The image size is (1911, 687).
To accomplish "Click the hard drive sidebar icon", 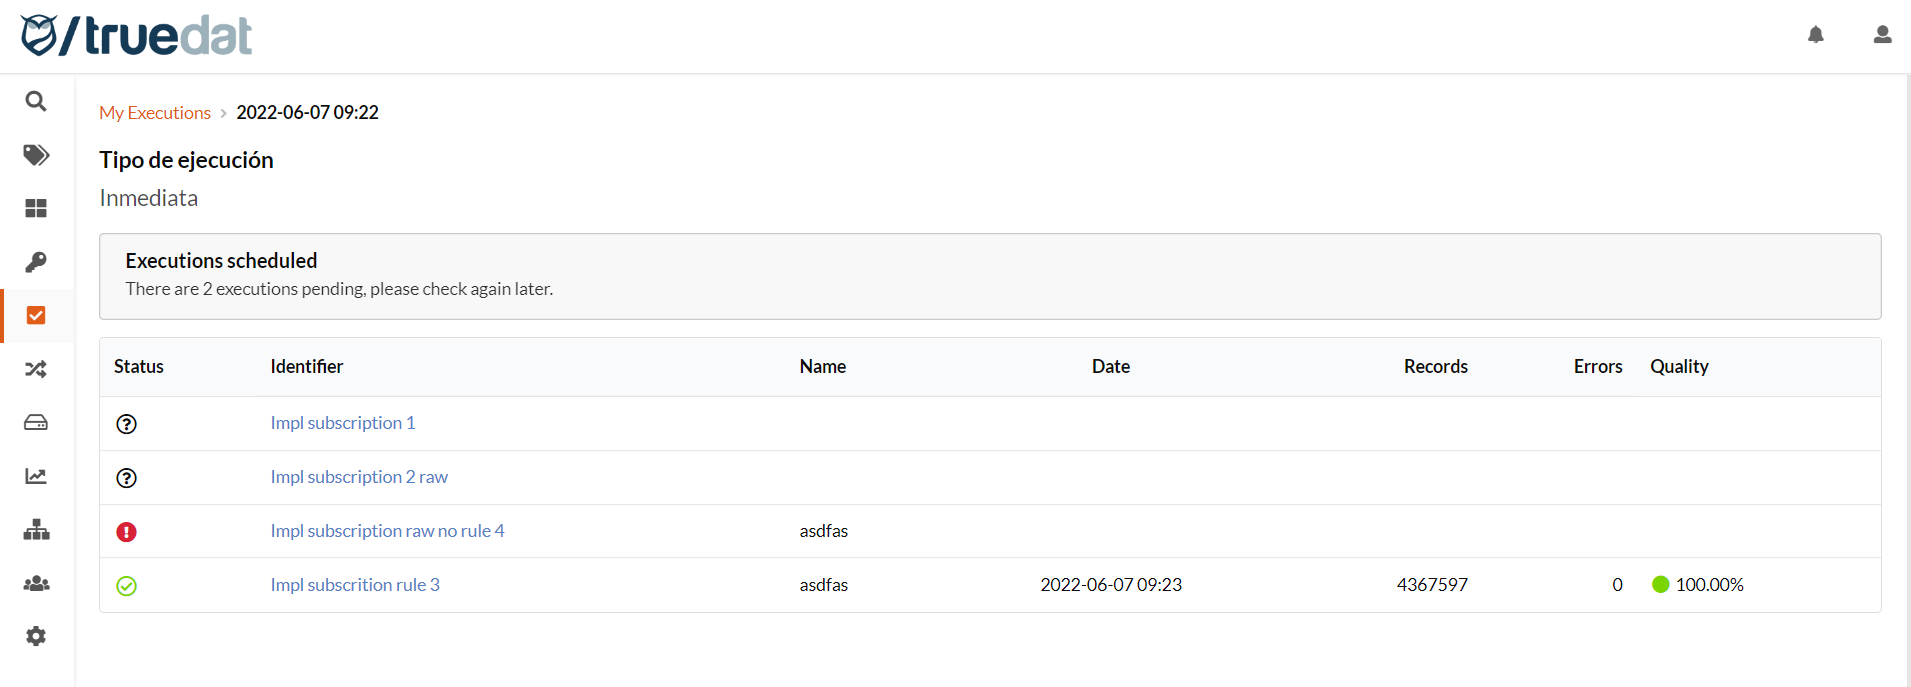I will pos(36,423).
